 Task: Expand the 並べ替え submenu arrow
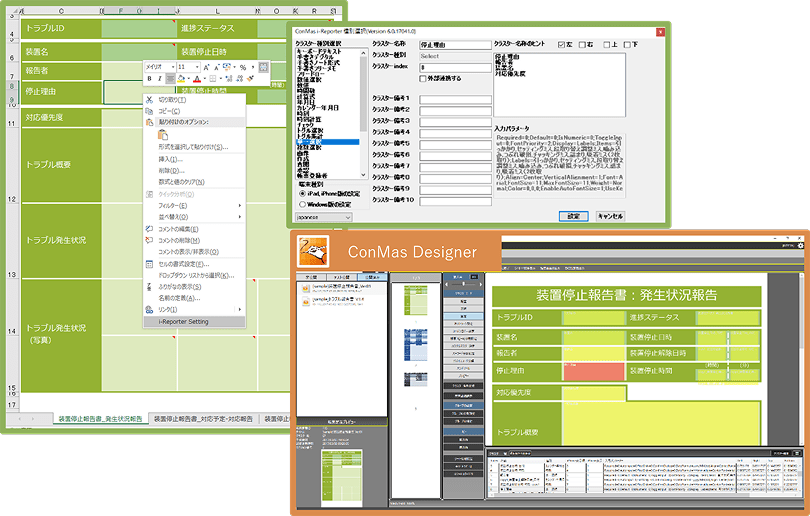240,217
